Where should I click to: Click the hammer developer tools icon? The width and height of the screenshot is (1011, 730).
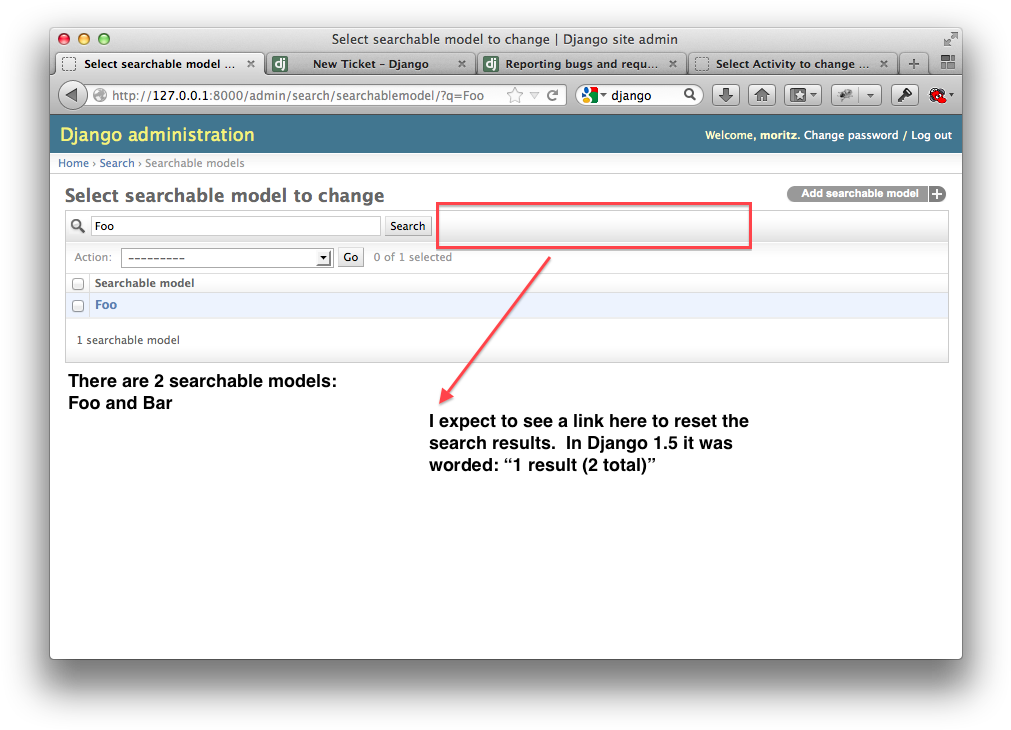pos(905,95)
